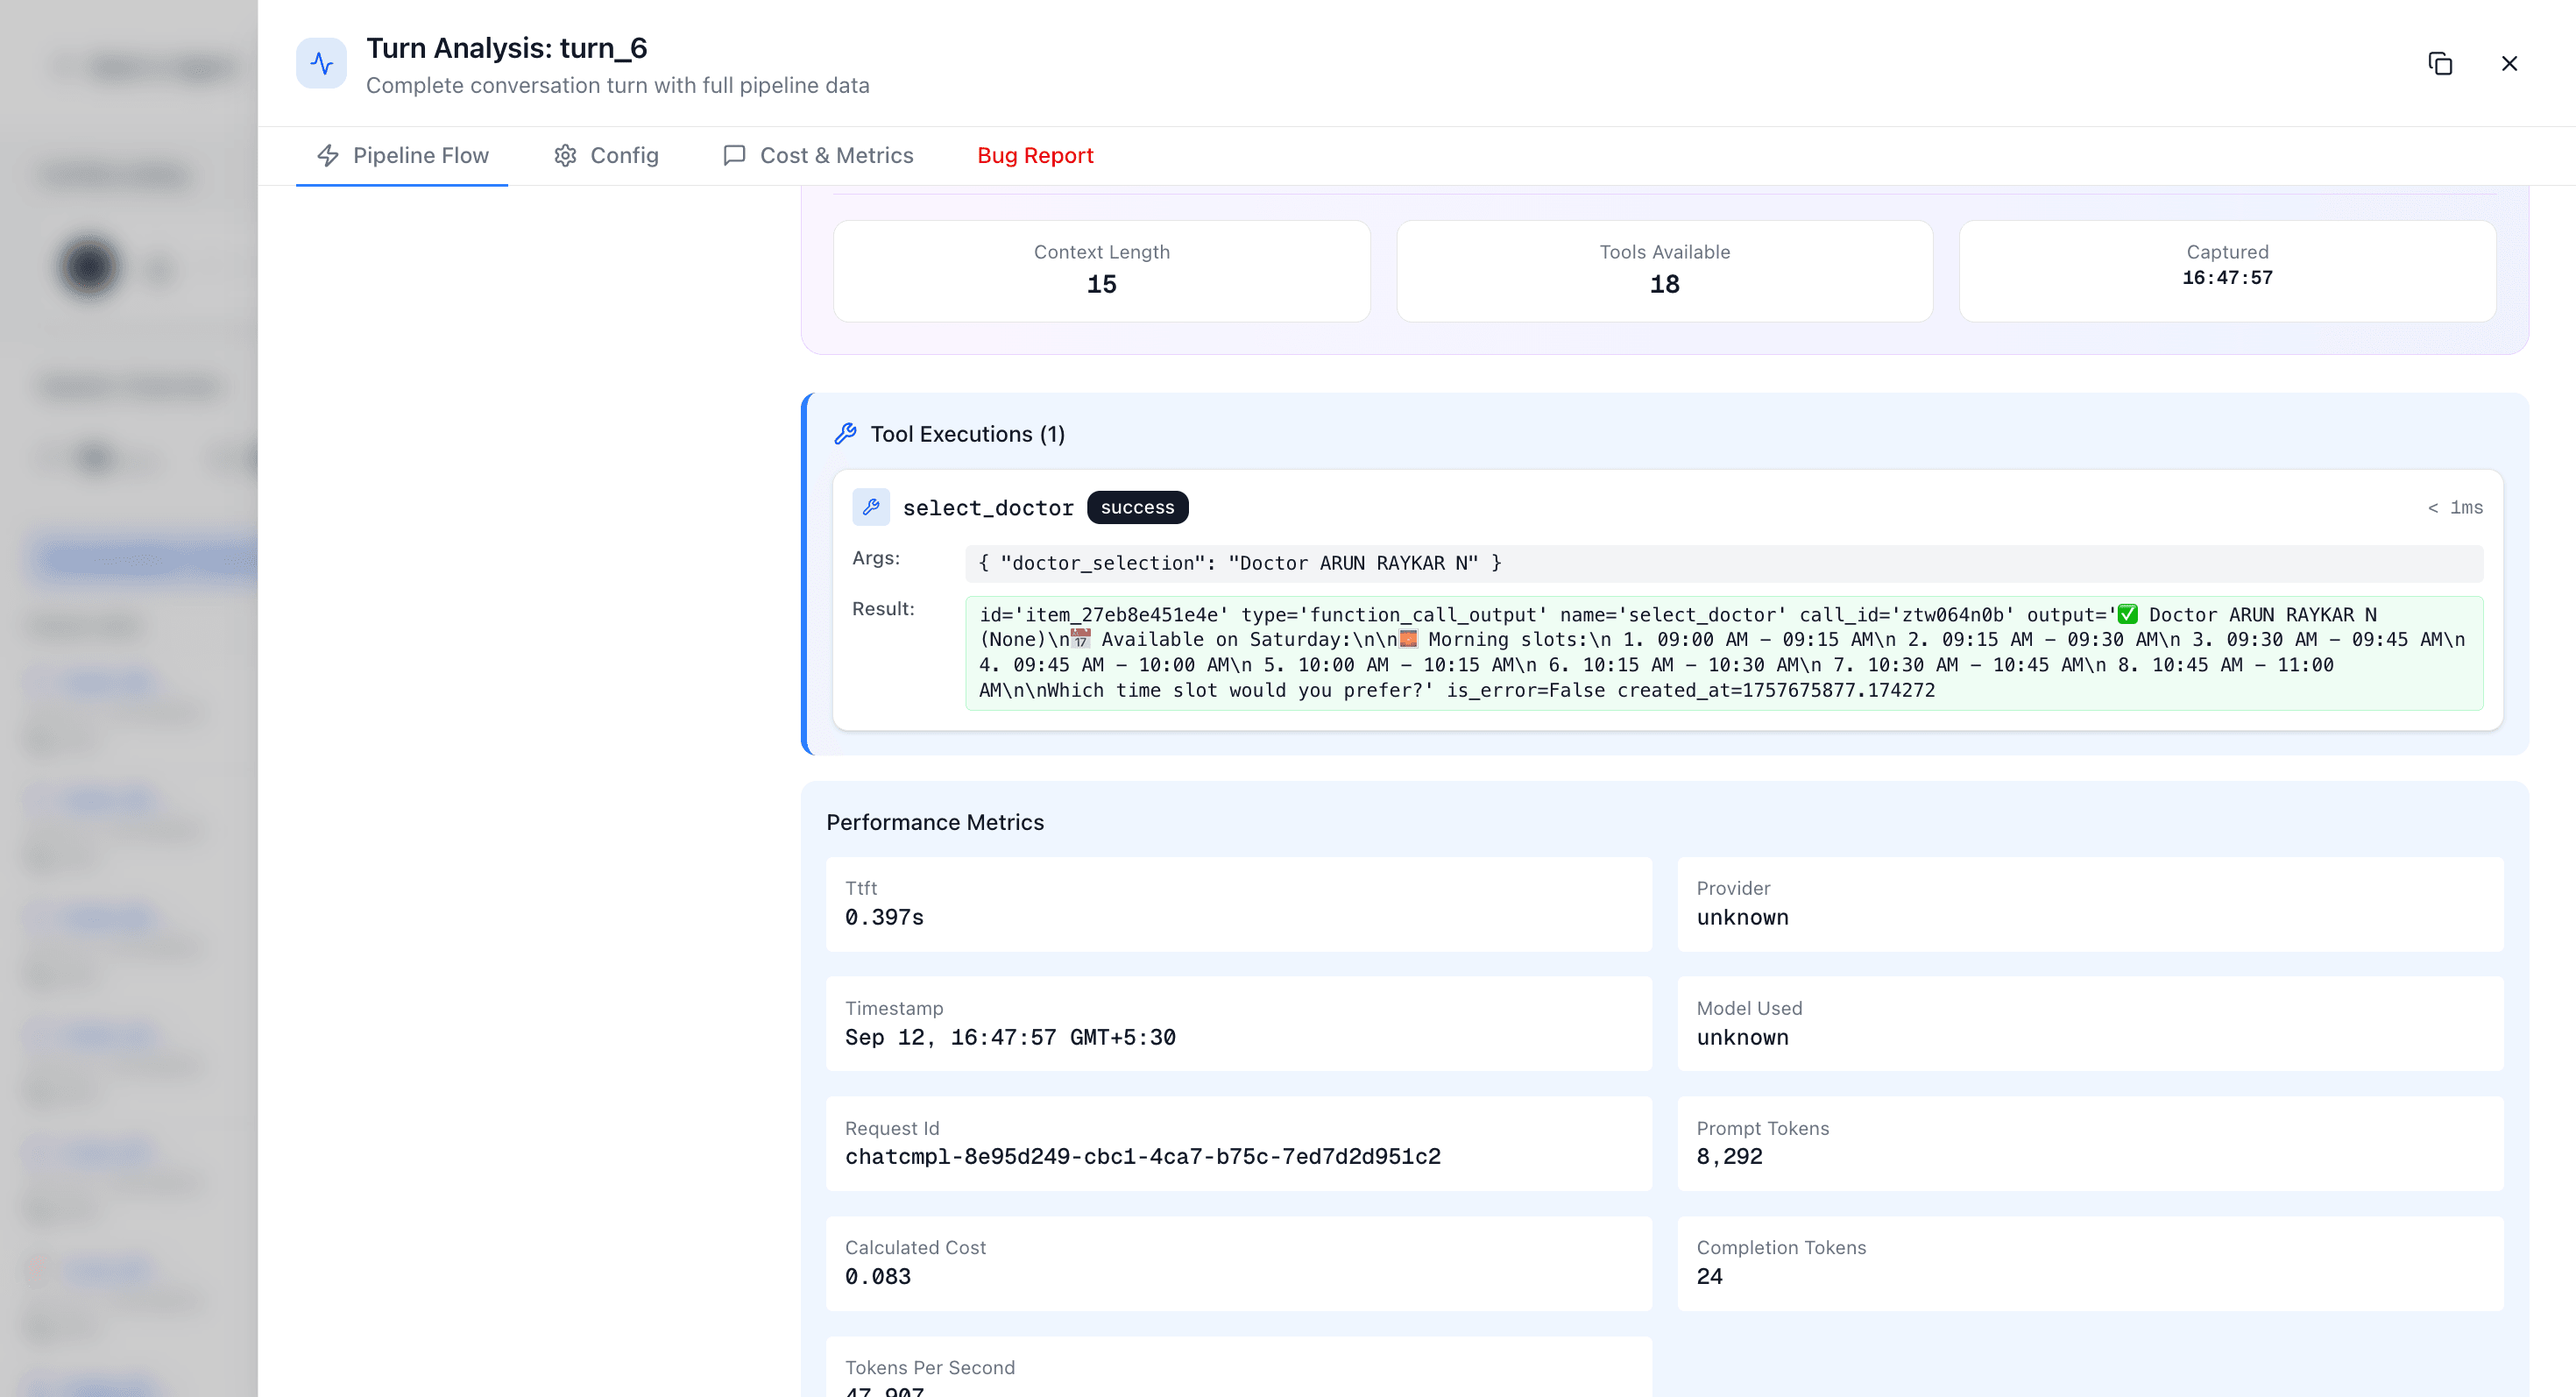Click the green function call Result output box
The width and height of the screenshot is (2576, 1397).
point(1723,653)
